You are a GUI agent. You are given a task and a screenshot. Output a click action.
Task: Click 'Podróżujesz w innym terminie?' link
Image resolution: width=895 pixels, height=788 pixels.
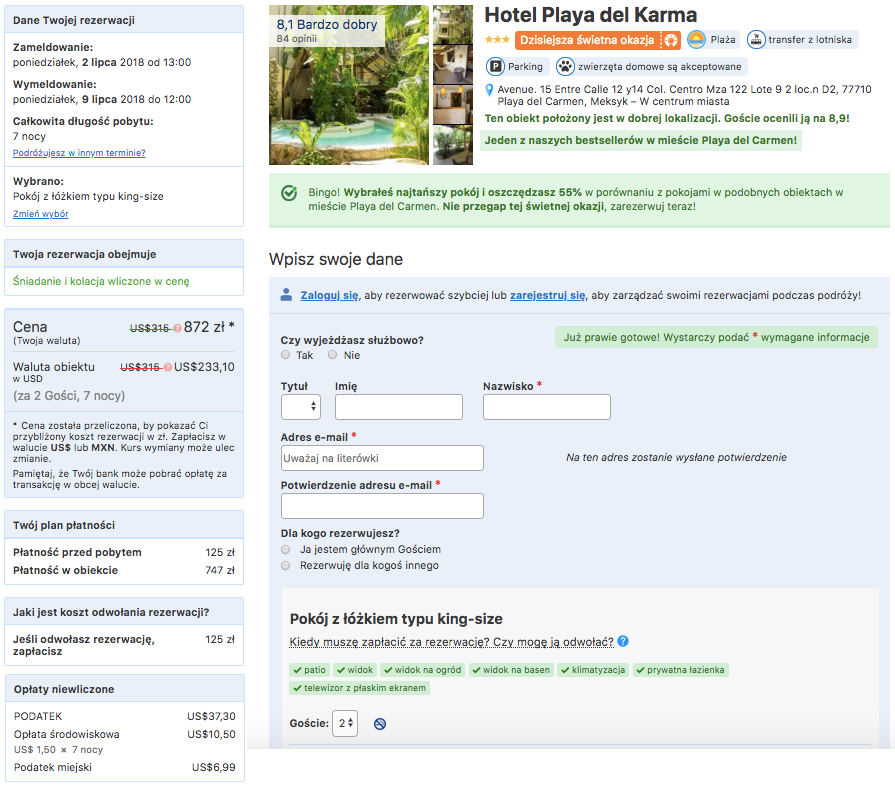point(79,153)
